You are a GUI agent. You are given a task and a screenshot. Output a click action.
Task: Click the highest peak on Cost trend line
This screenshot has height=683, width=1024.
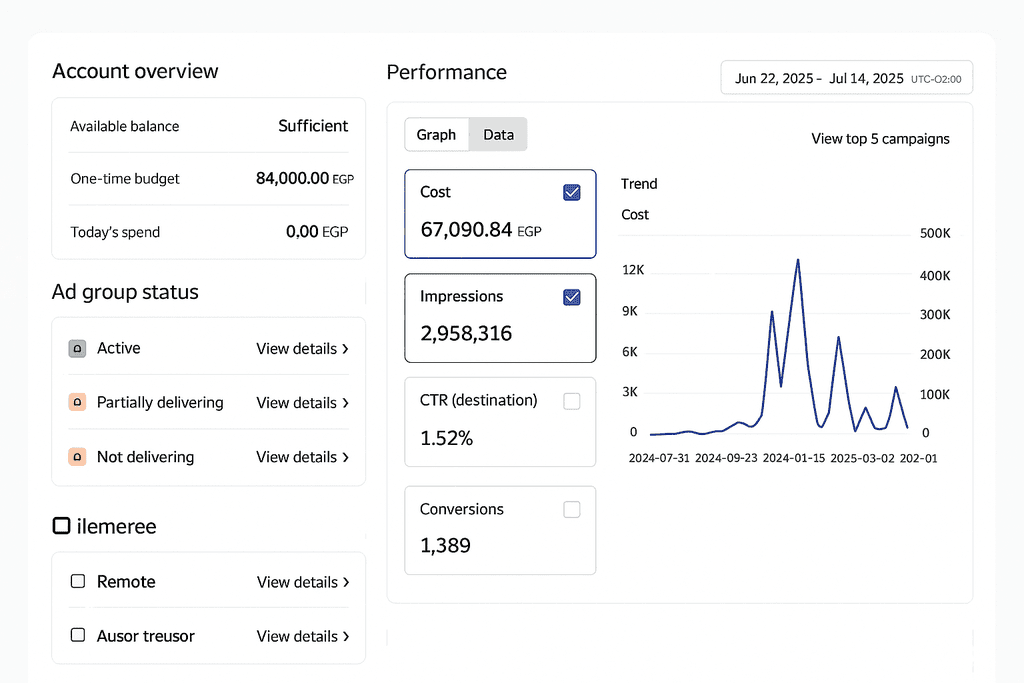(x=797, y=260)
